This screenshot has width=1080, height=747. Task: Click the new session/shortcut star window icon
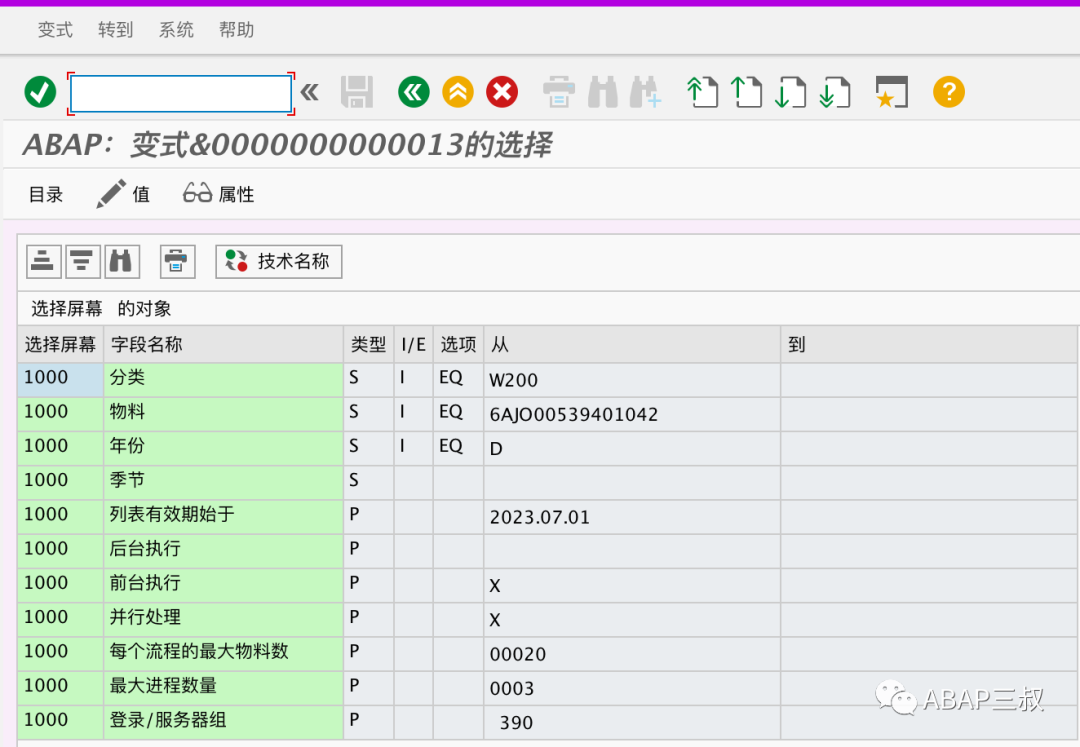click(x=891, y=92)
